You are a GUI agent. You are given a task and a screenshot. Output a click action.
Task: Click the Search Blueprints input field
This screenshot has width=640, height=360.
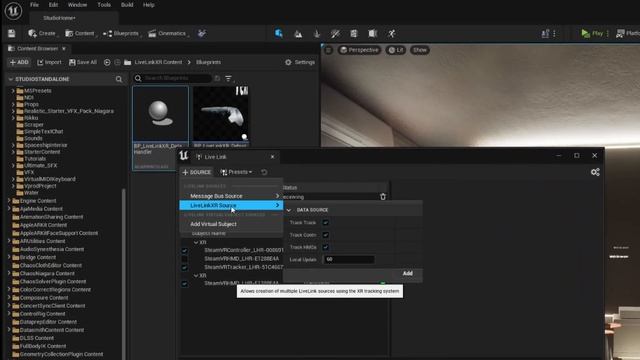click(x=172, y=78)
